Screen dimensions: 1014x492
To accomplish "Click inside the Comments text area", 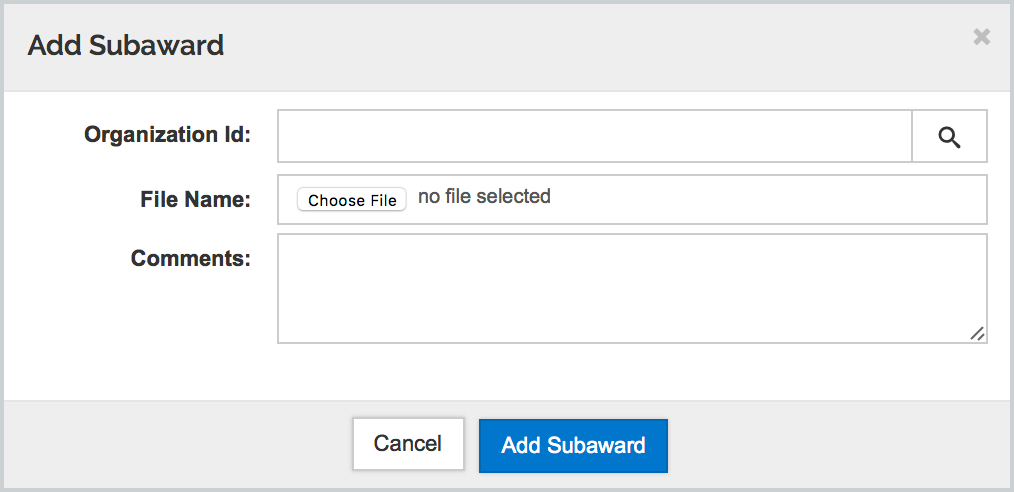I will tap(631, 289).
